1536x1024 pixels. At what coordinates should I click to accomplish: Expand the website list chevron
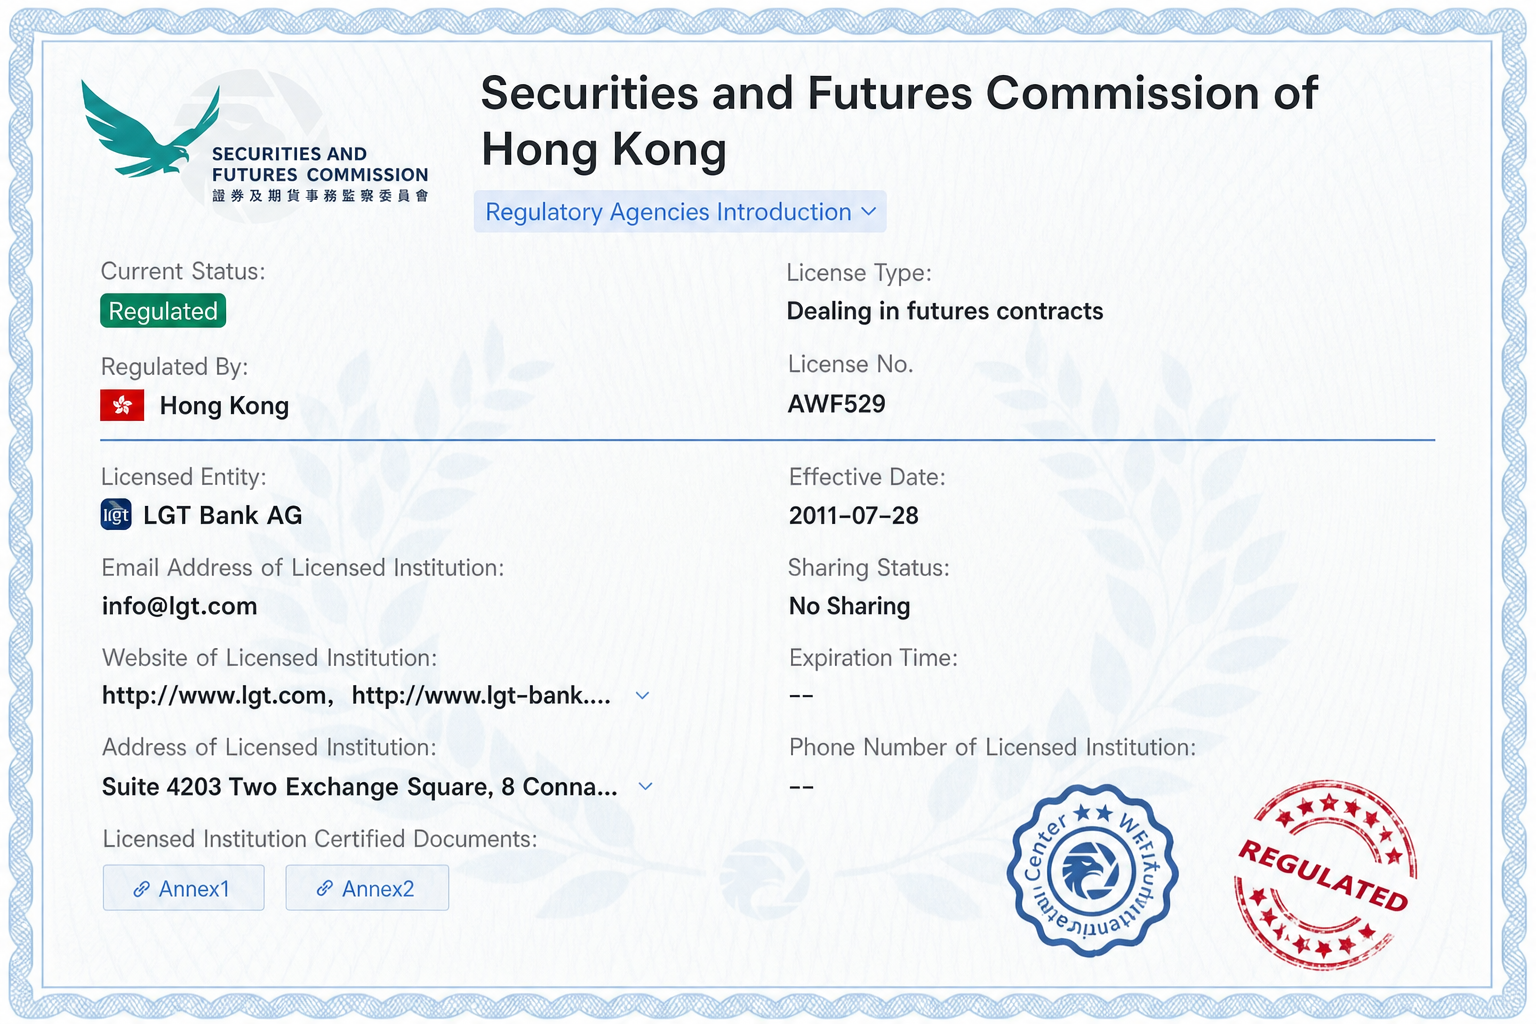(x=643, y=696)
